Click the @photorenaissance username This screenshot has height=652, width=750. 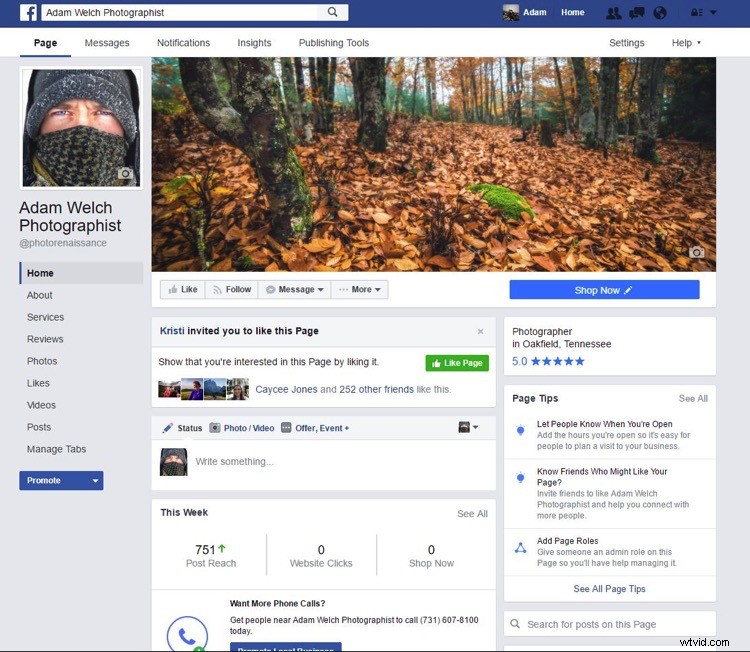coord(63,243)
